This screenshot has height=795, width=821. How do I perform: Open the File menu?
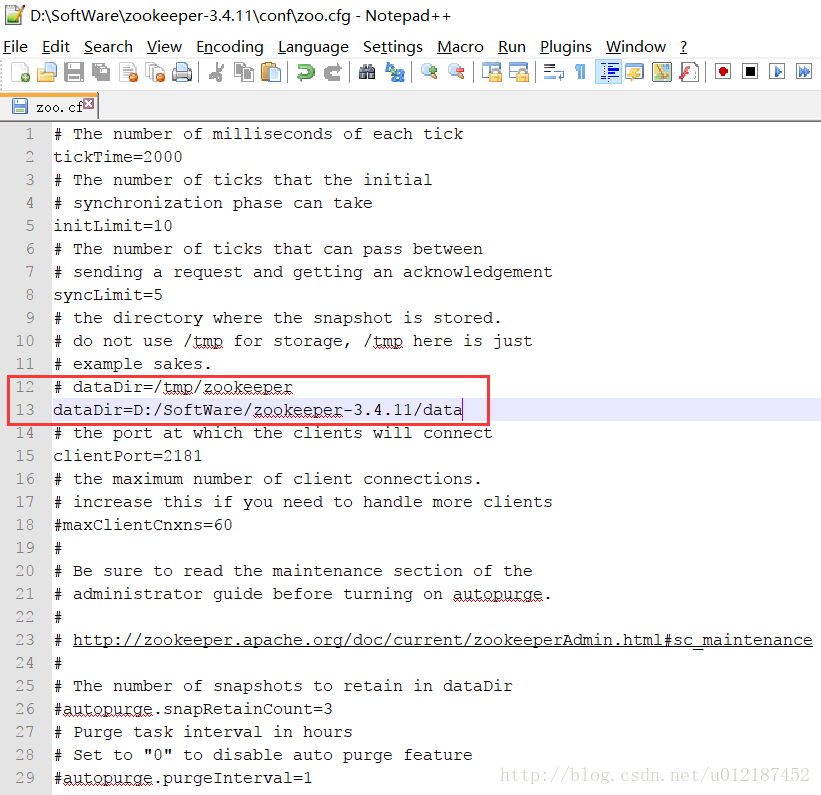coord(15,47)
